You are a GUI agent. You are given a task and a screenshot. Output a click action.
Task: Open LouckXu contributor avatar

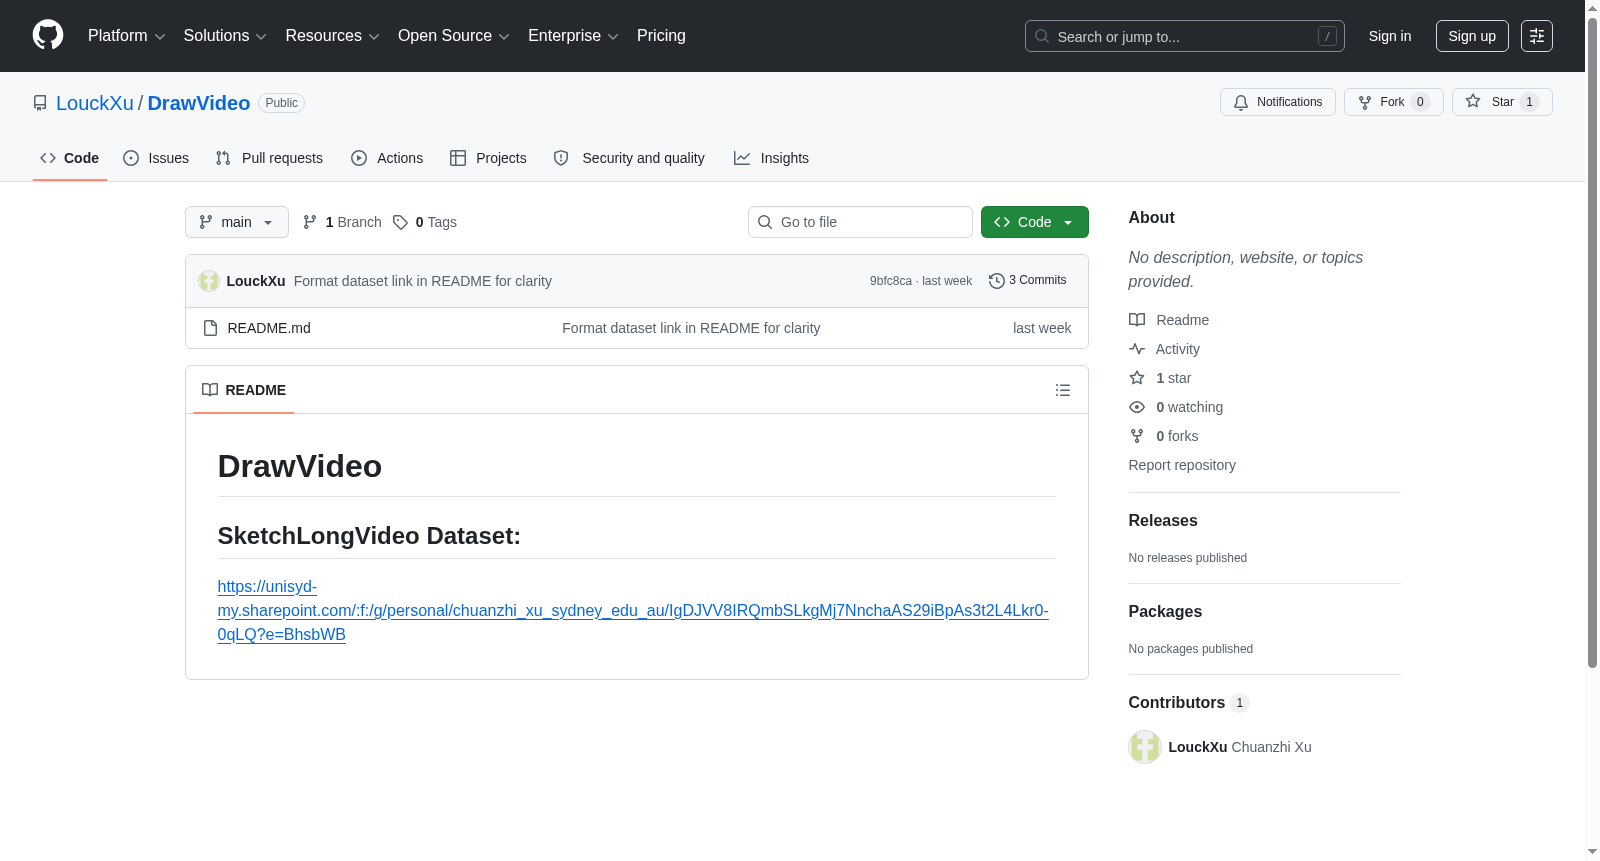click(x=1145, y=747)
